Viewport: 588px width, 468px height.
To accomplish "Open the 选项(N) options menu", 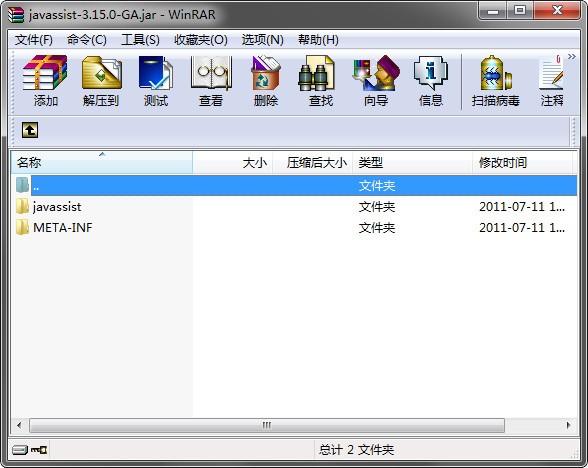I will pyautogui.click(x=262, y=39).
